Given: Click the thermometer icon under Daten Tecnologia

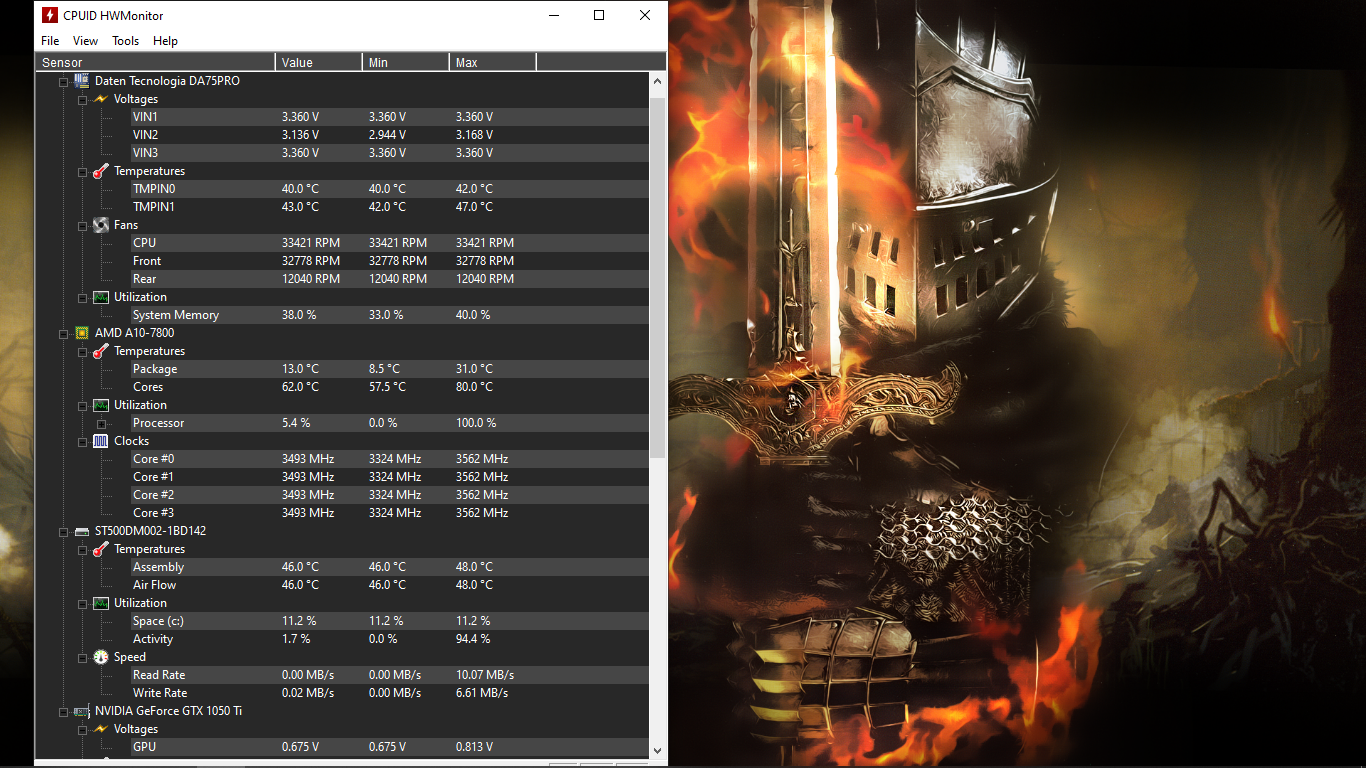Looking at the screenshot, I should click(x=100, y=171).
